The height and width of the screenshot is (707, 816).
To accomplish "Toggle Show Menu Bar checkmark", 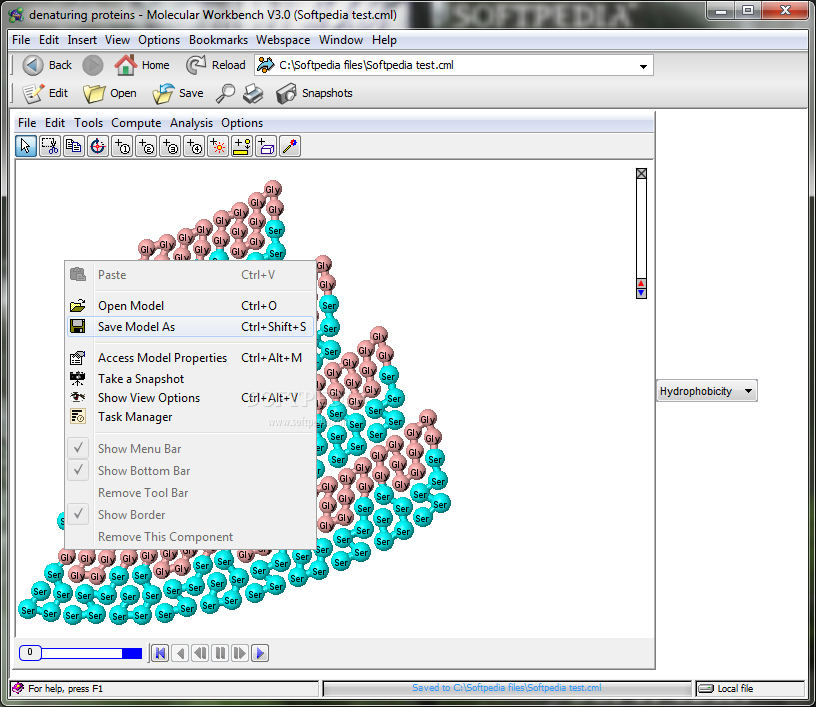I will pyautogui.click(x=78, y=448).
